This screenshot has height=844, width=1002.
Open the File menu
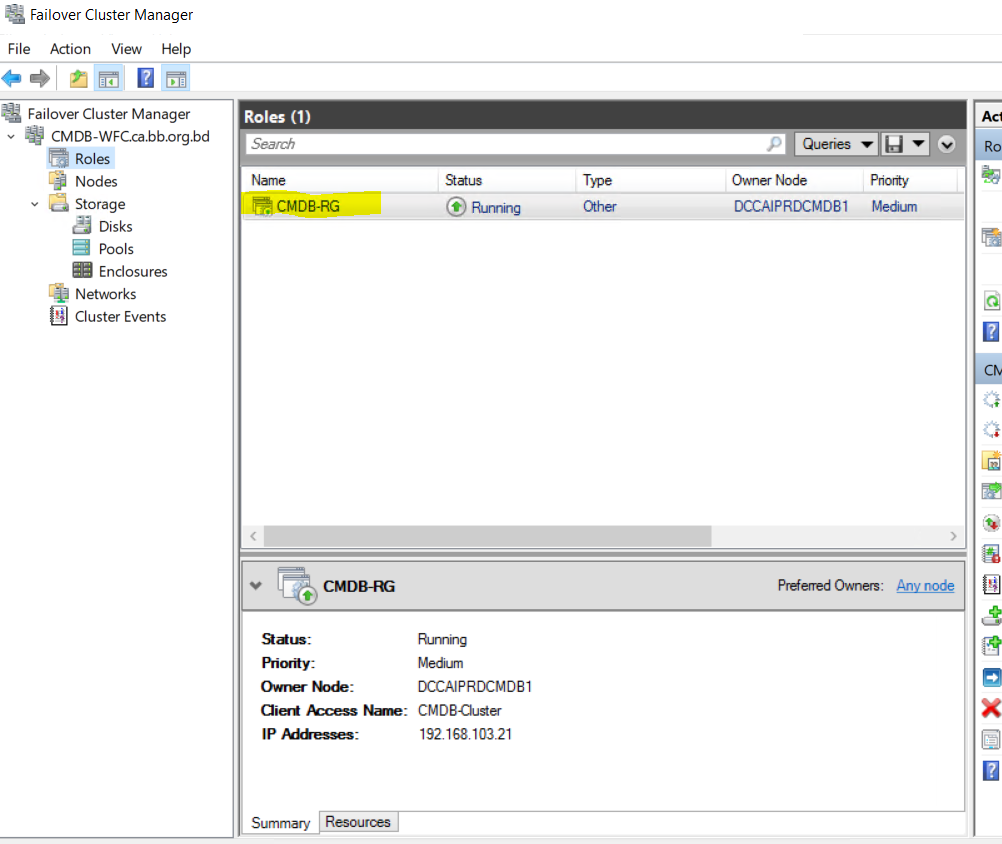click(19, 49)
